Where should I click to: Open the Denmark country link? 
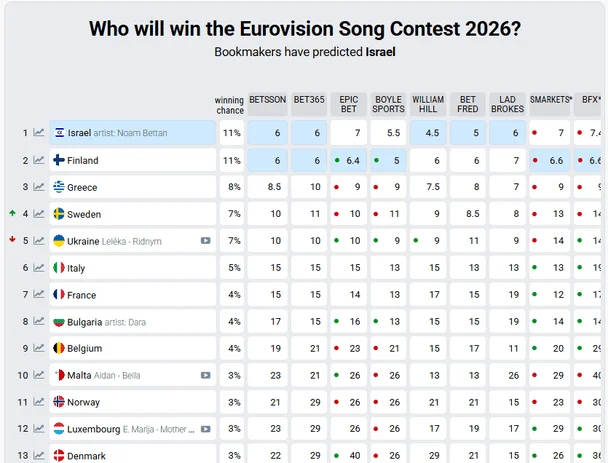[x=86, y=456]
